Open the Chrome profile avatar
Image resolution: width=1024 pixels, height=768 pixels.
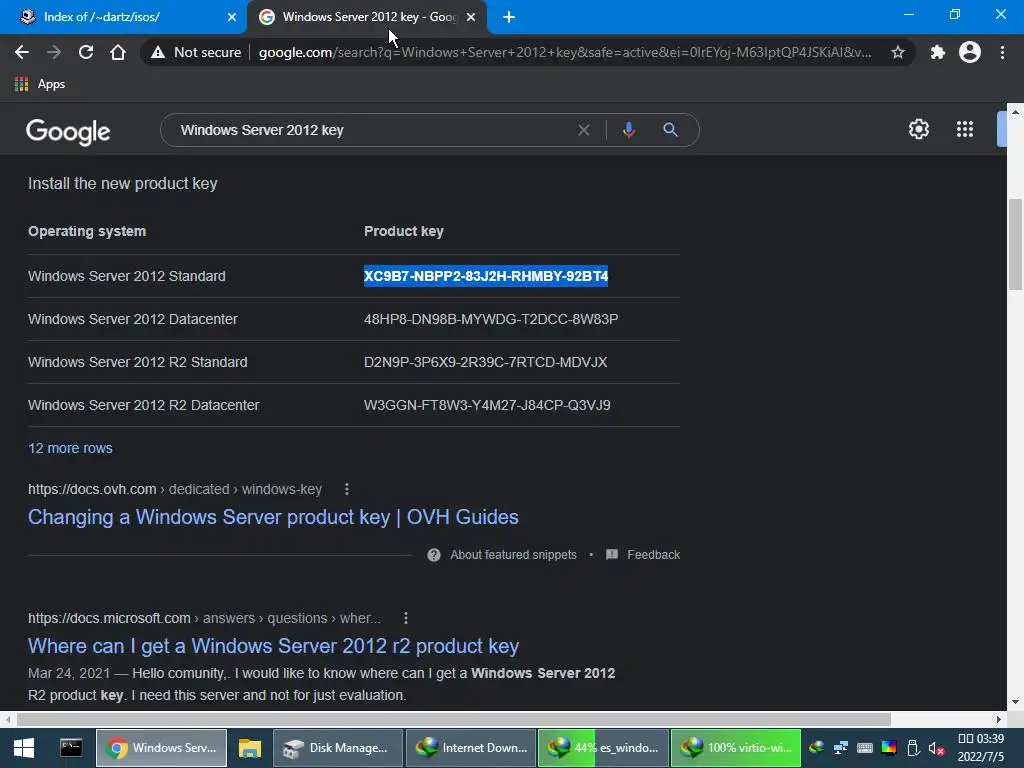970,52
